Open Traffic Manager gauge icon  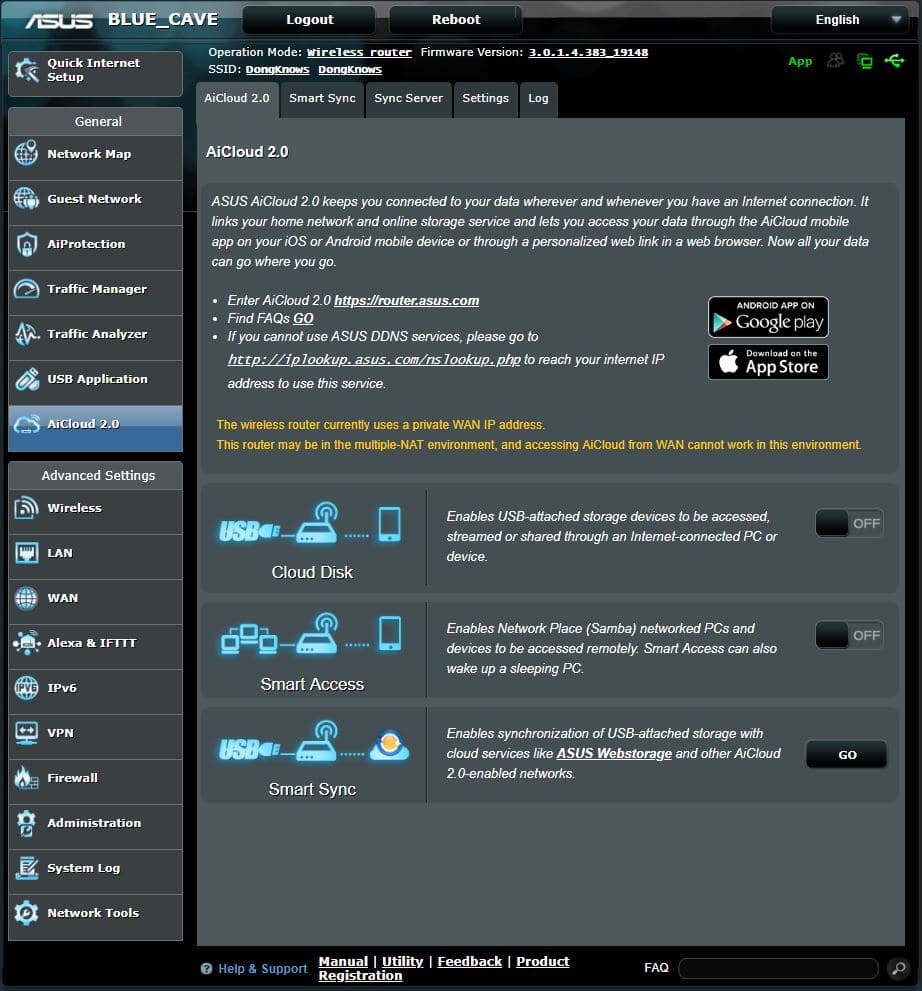pos(27,289)
